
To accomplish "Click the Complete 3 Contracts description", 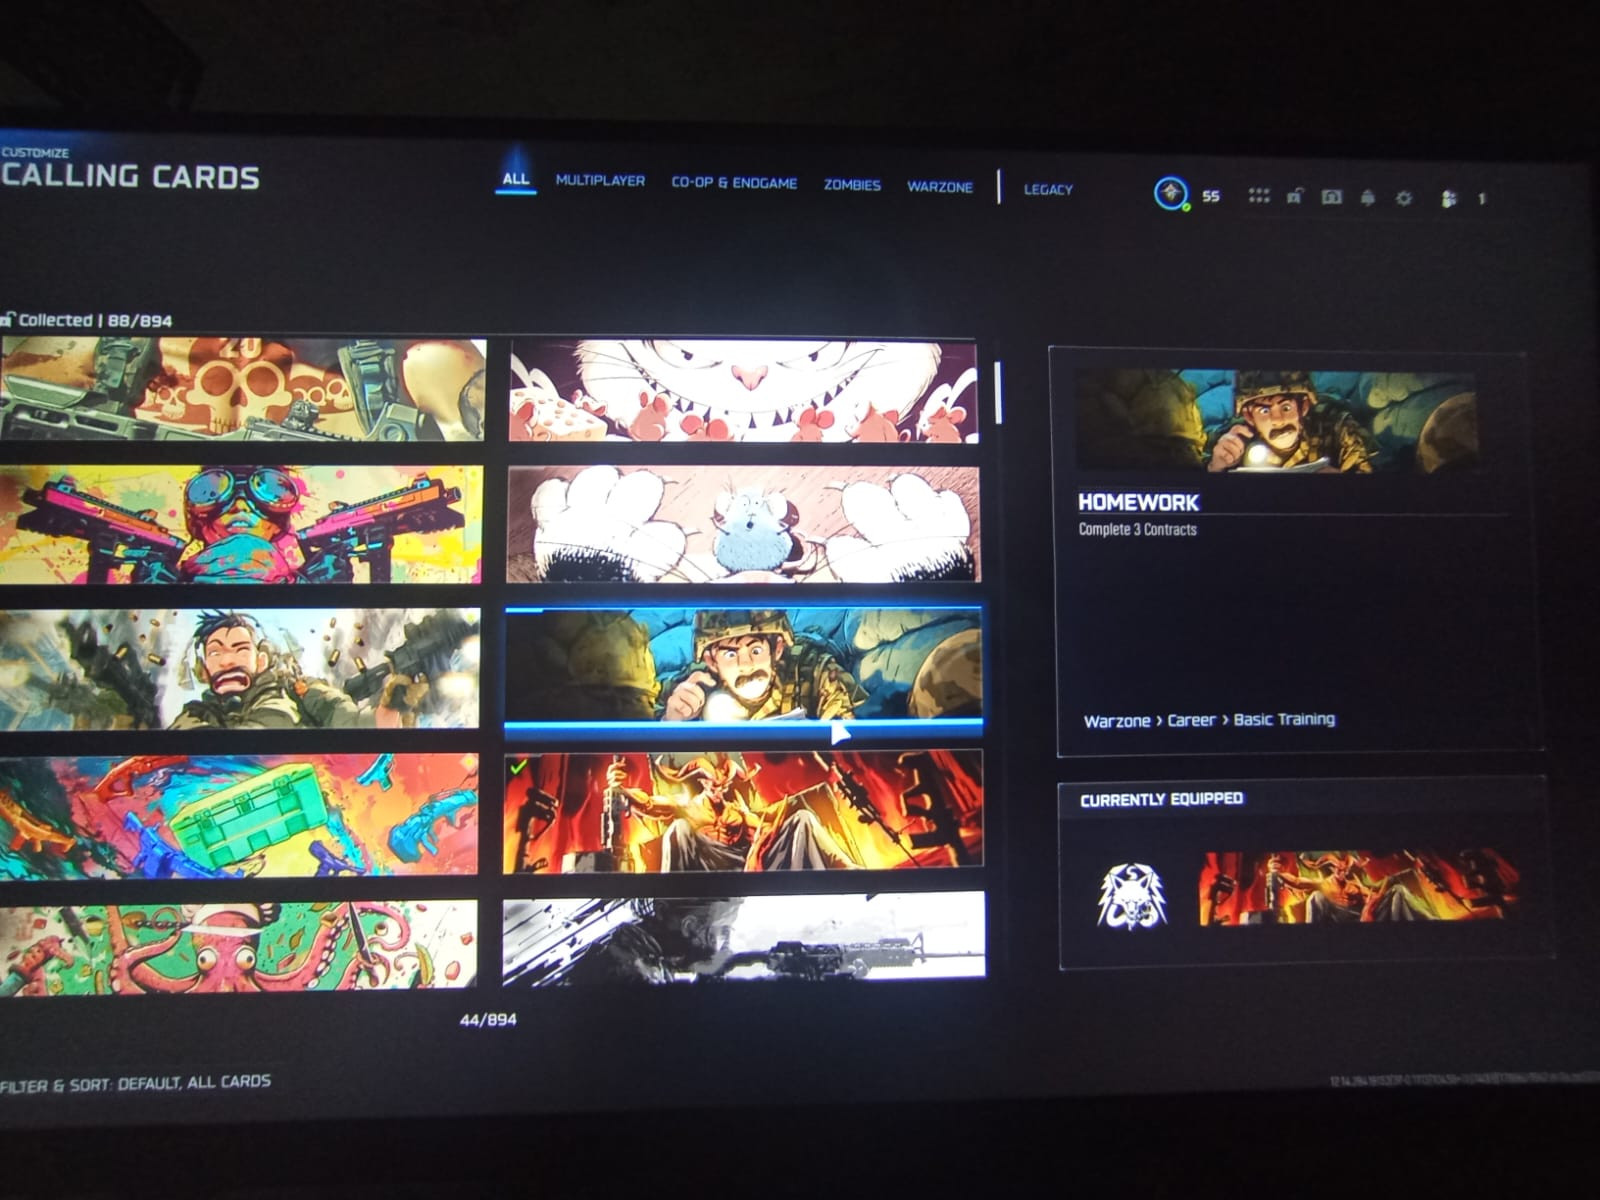I will (x=1137, y=529).
